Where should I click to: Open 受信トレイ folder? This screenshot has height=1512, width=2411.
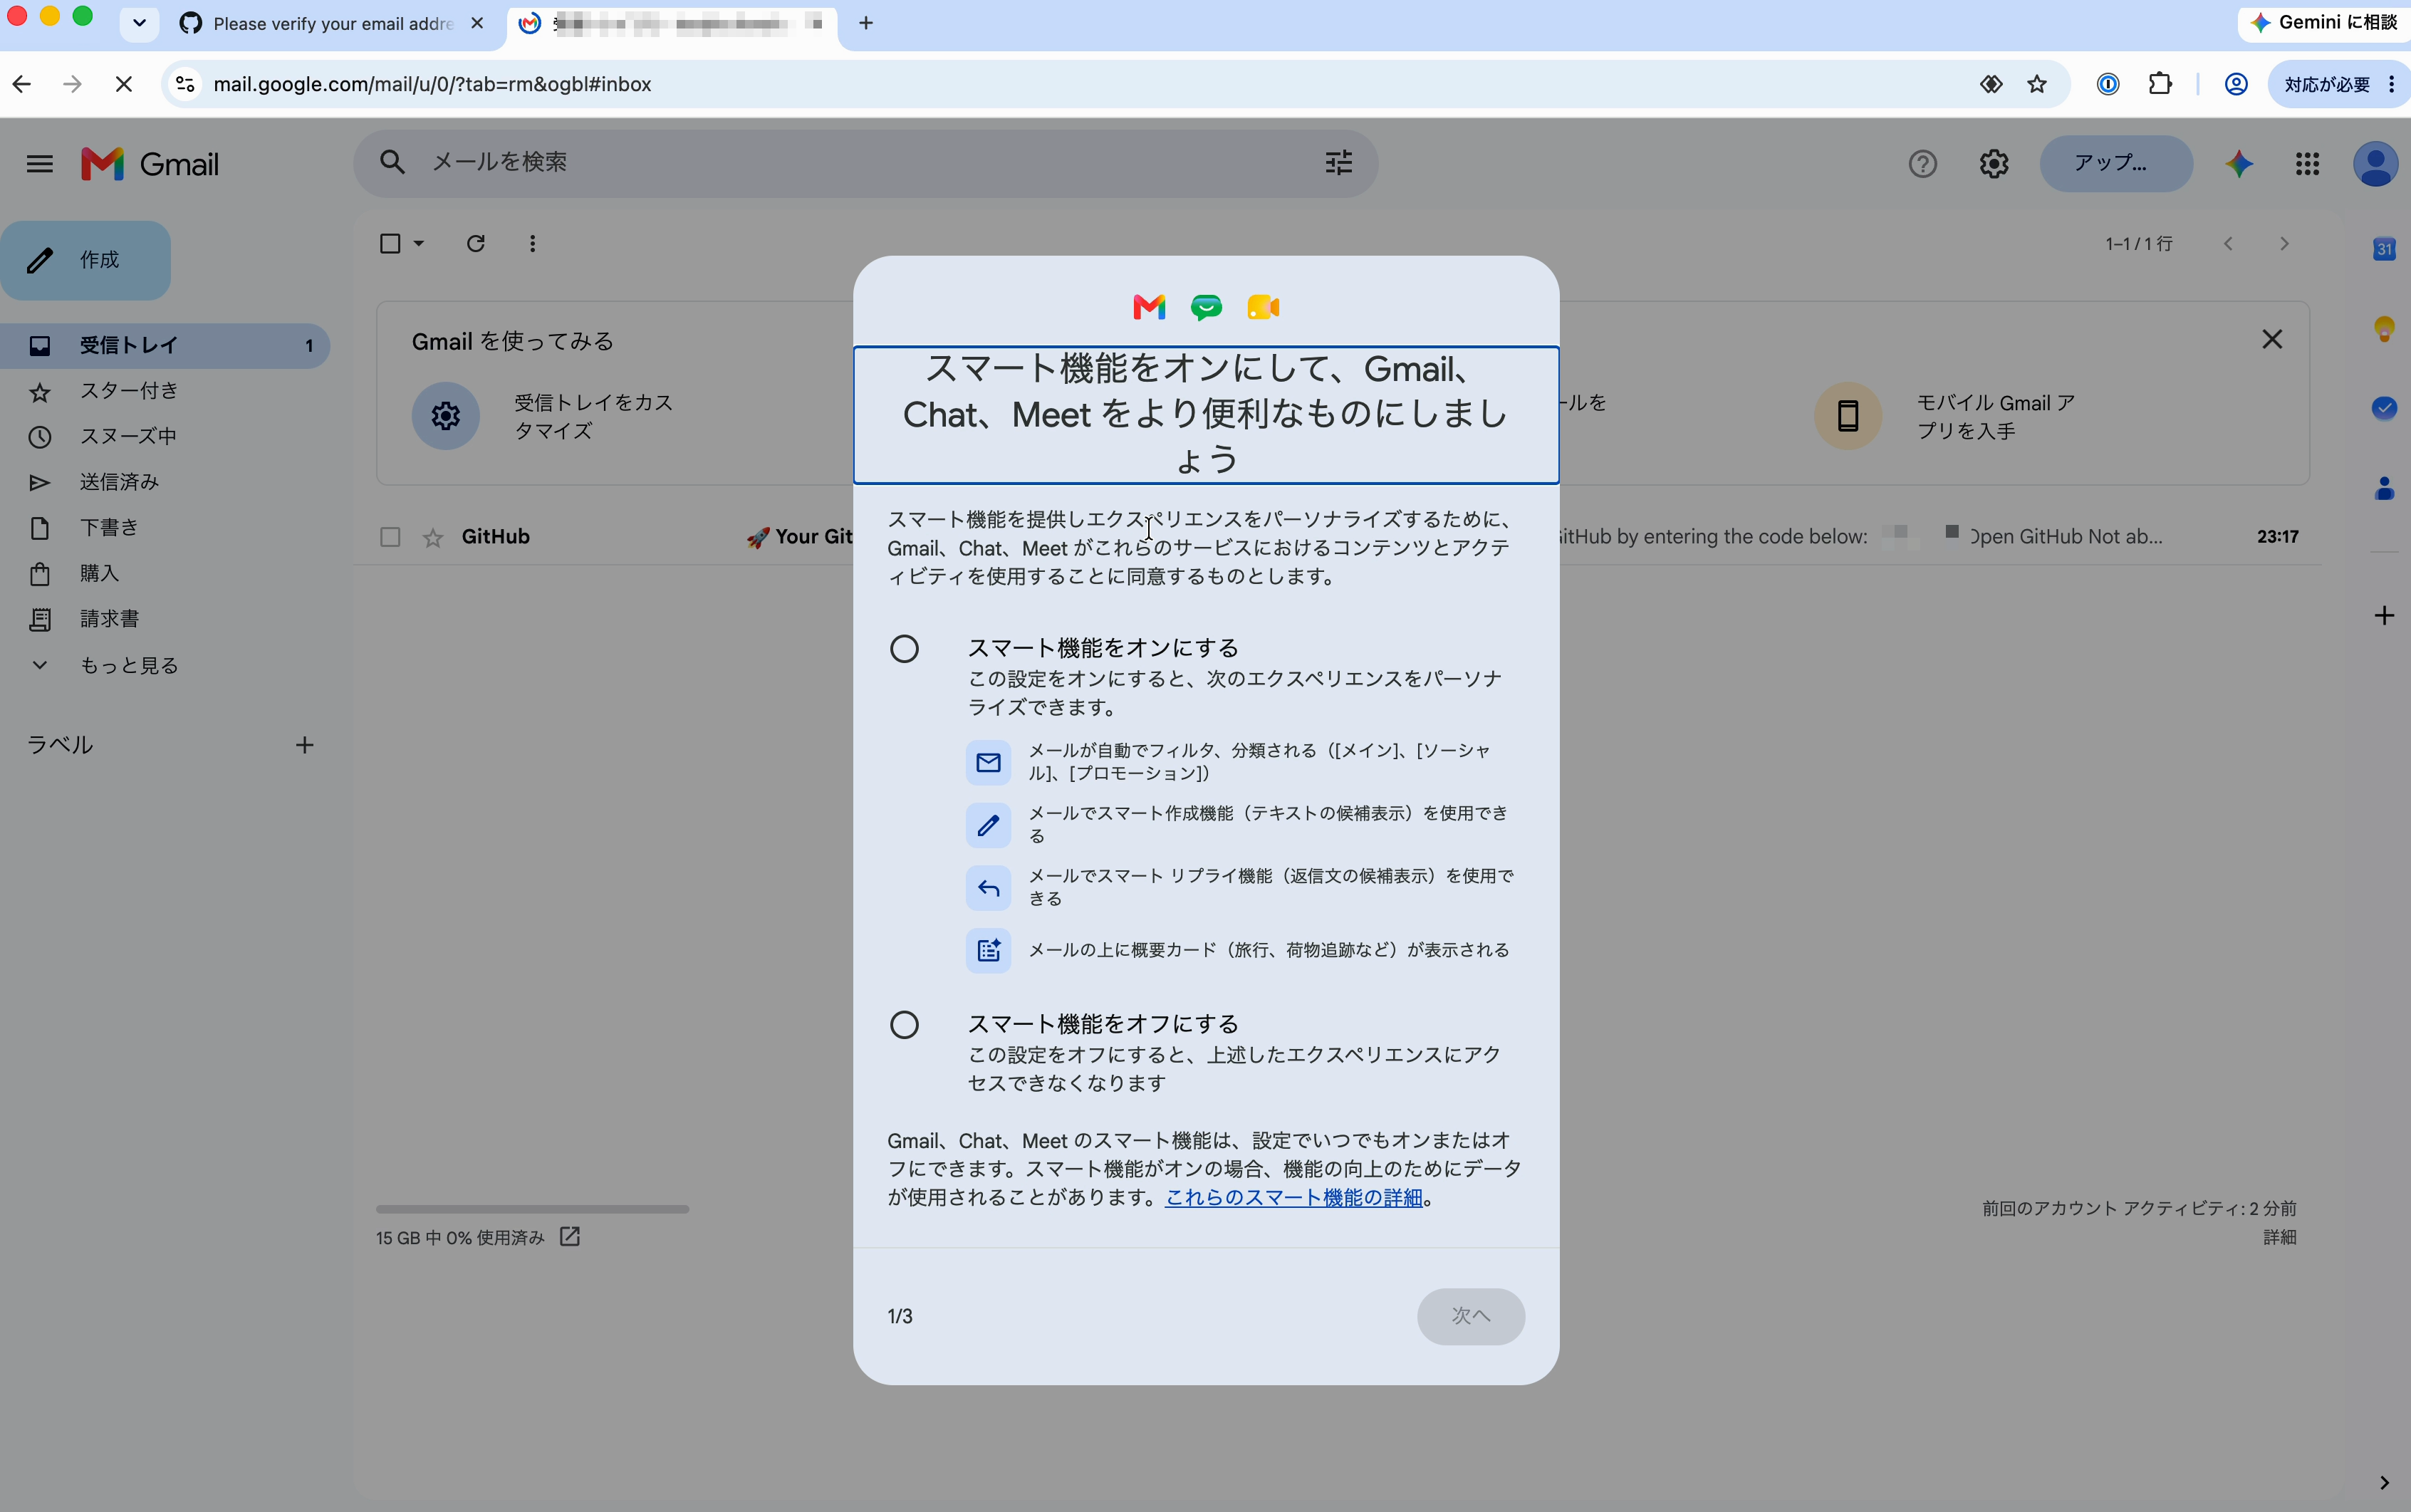tap(165, 345)
